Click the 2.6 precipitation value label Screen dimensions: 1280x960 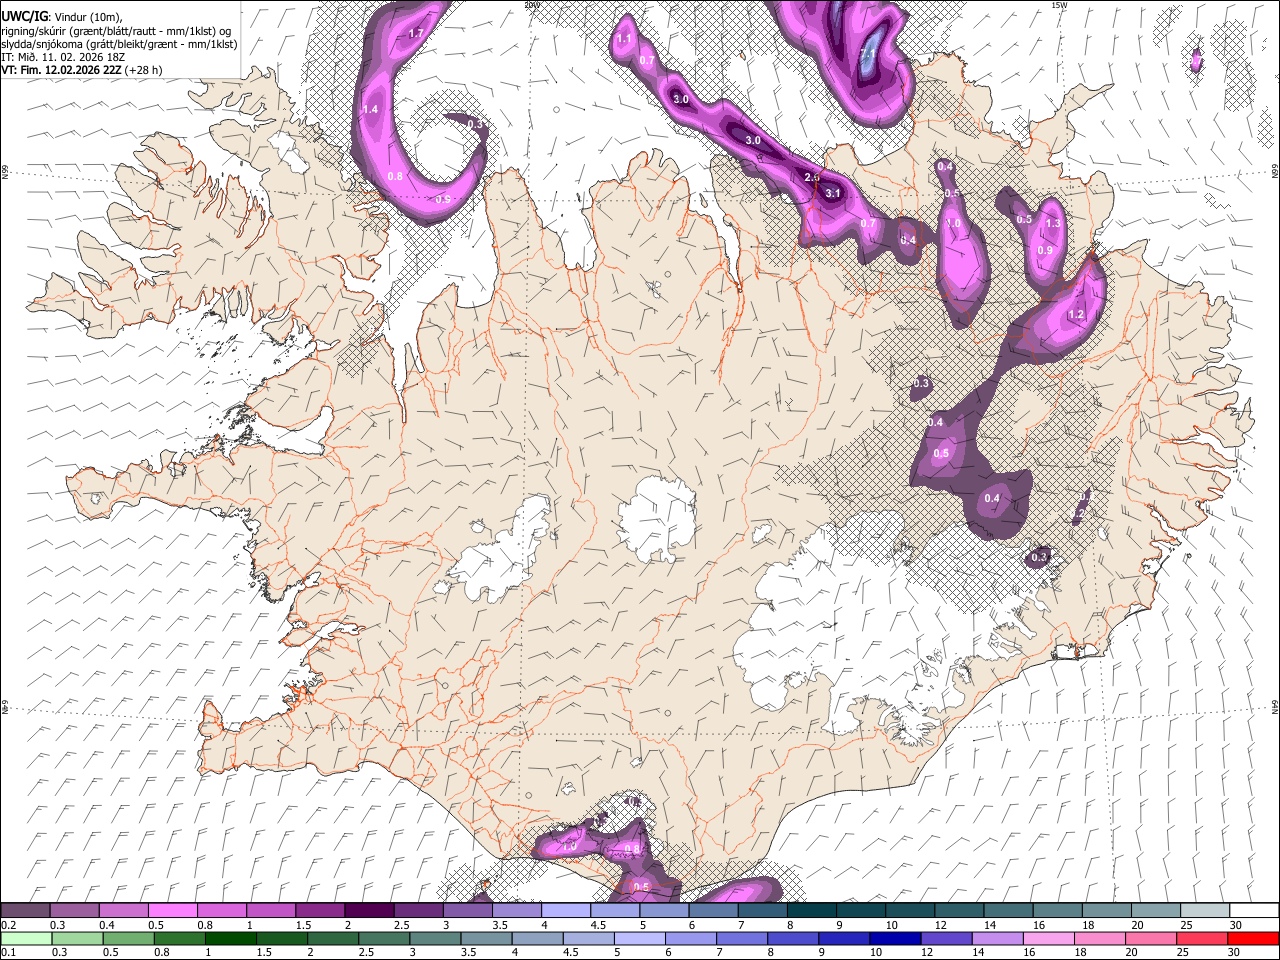click(x=812, y=177)
